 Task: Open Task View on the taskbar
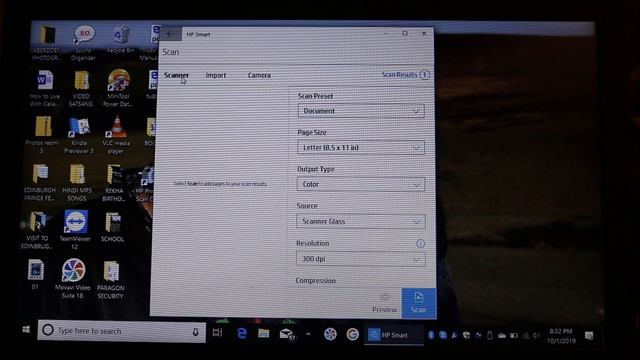[x=217, y=333]
